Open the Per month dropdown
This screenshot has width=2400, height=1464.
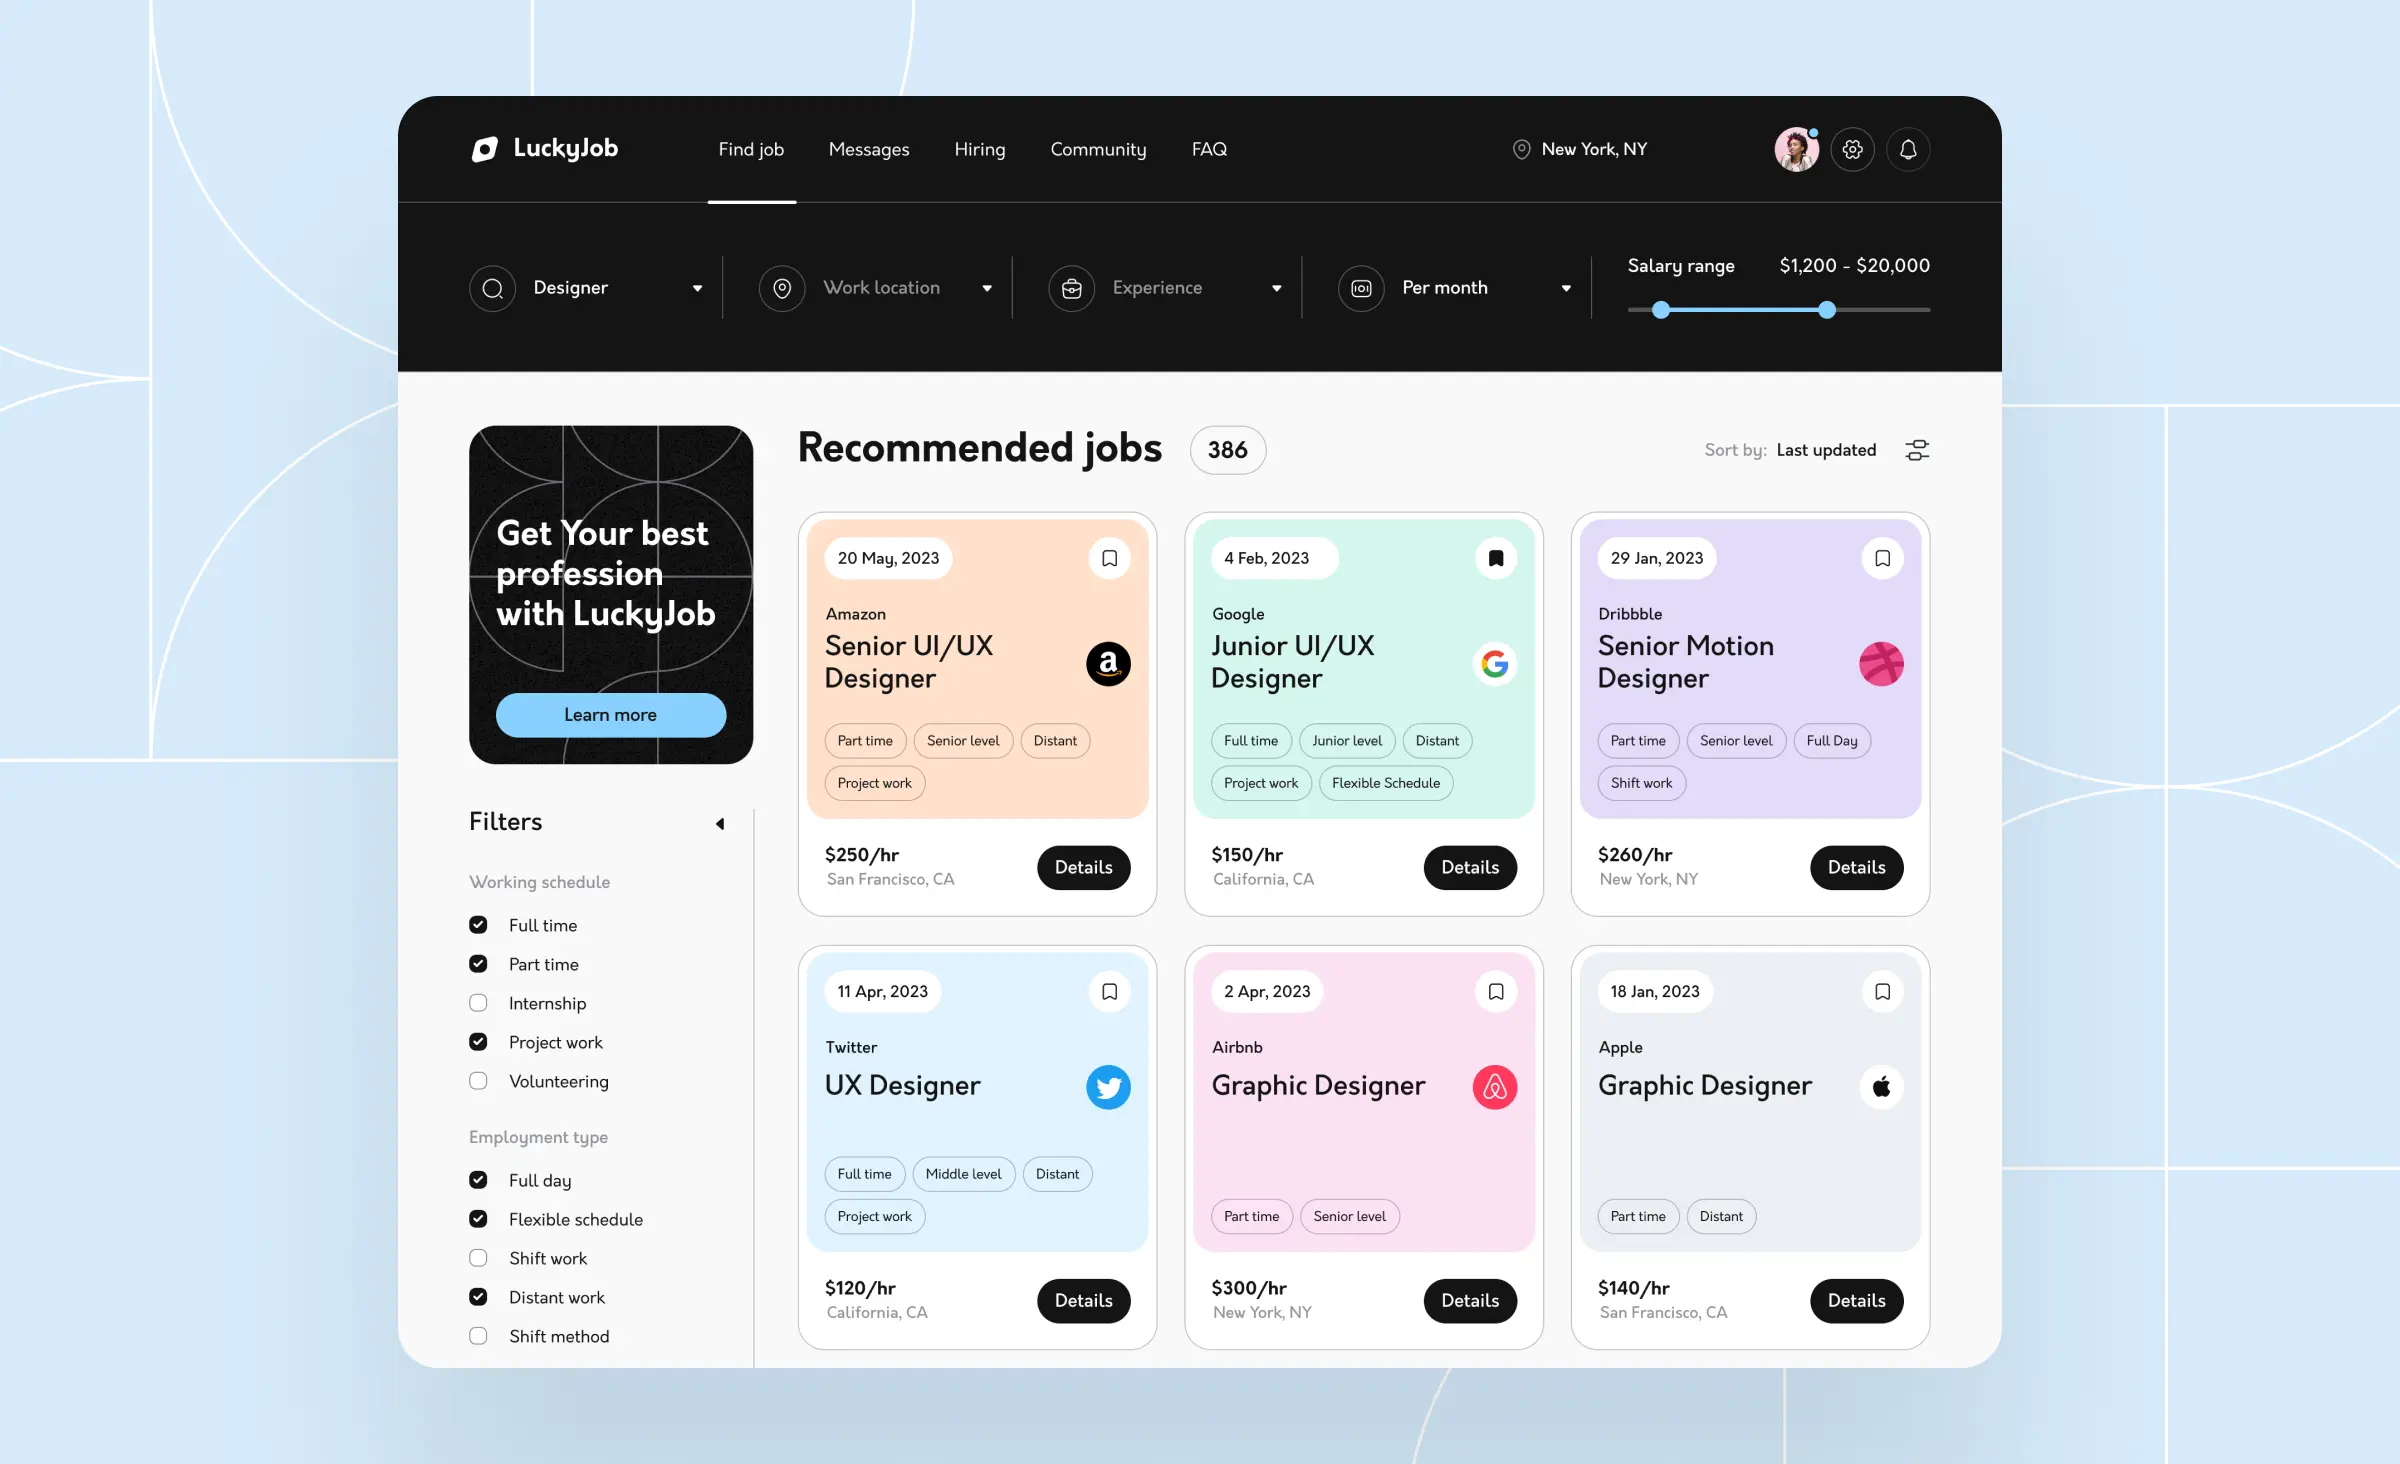pyautogui.click(x=1566, y=289)
